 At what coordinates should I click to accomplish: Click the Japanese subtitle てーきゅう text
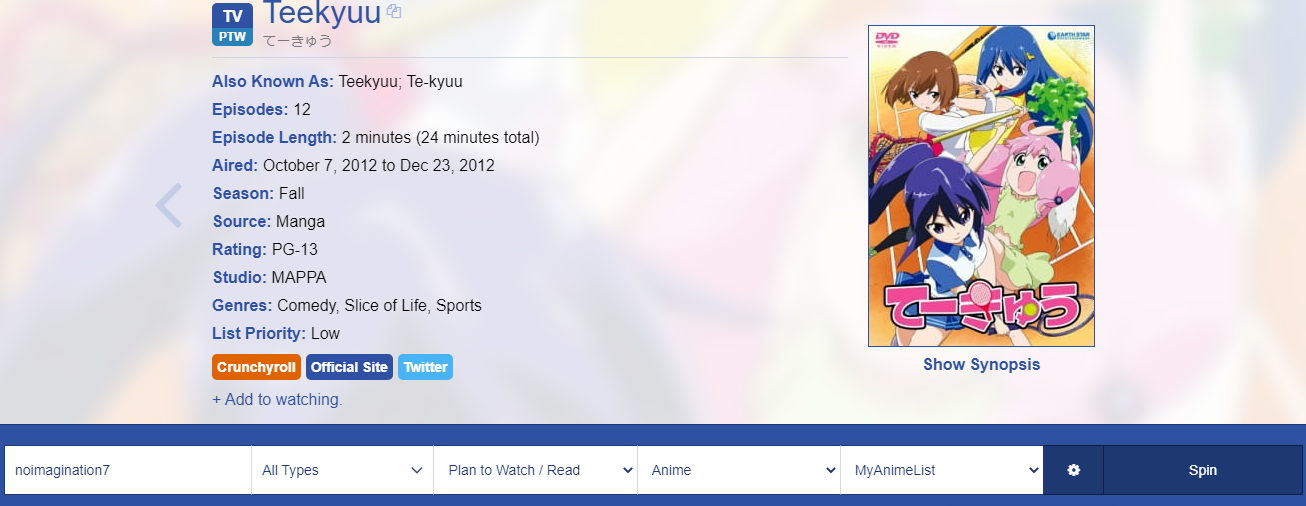tap(298, 41)
